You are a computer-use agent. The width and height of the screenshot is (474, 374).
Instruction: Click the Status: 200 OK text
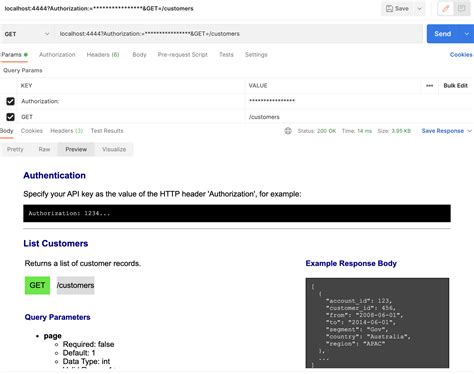pos(317,131)
